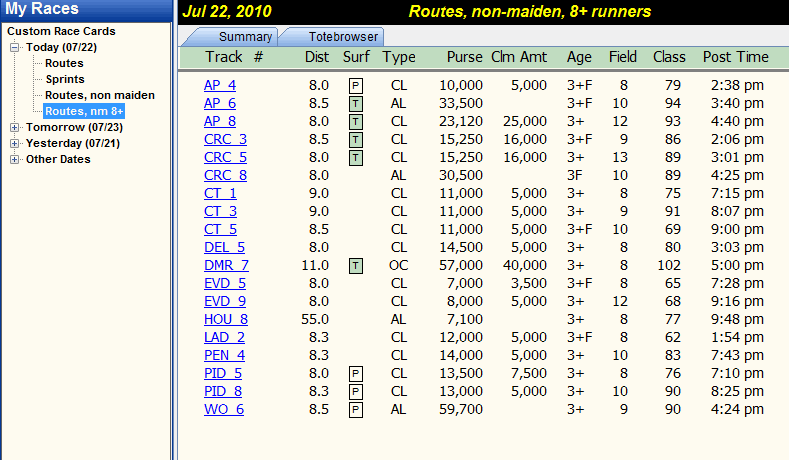Sort by the Field column header
Screen dimensions: 789x460
(623, 57)
